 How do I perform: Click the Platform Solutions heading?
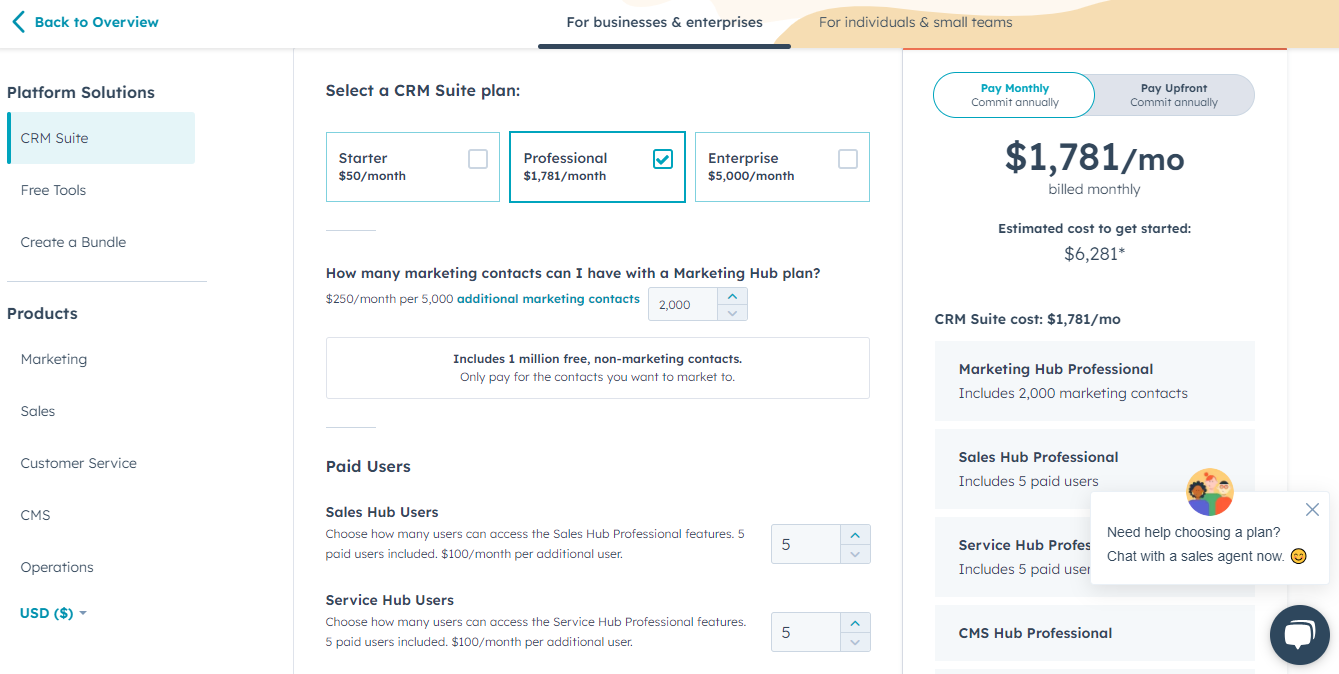click(x=81, y=92)
